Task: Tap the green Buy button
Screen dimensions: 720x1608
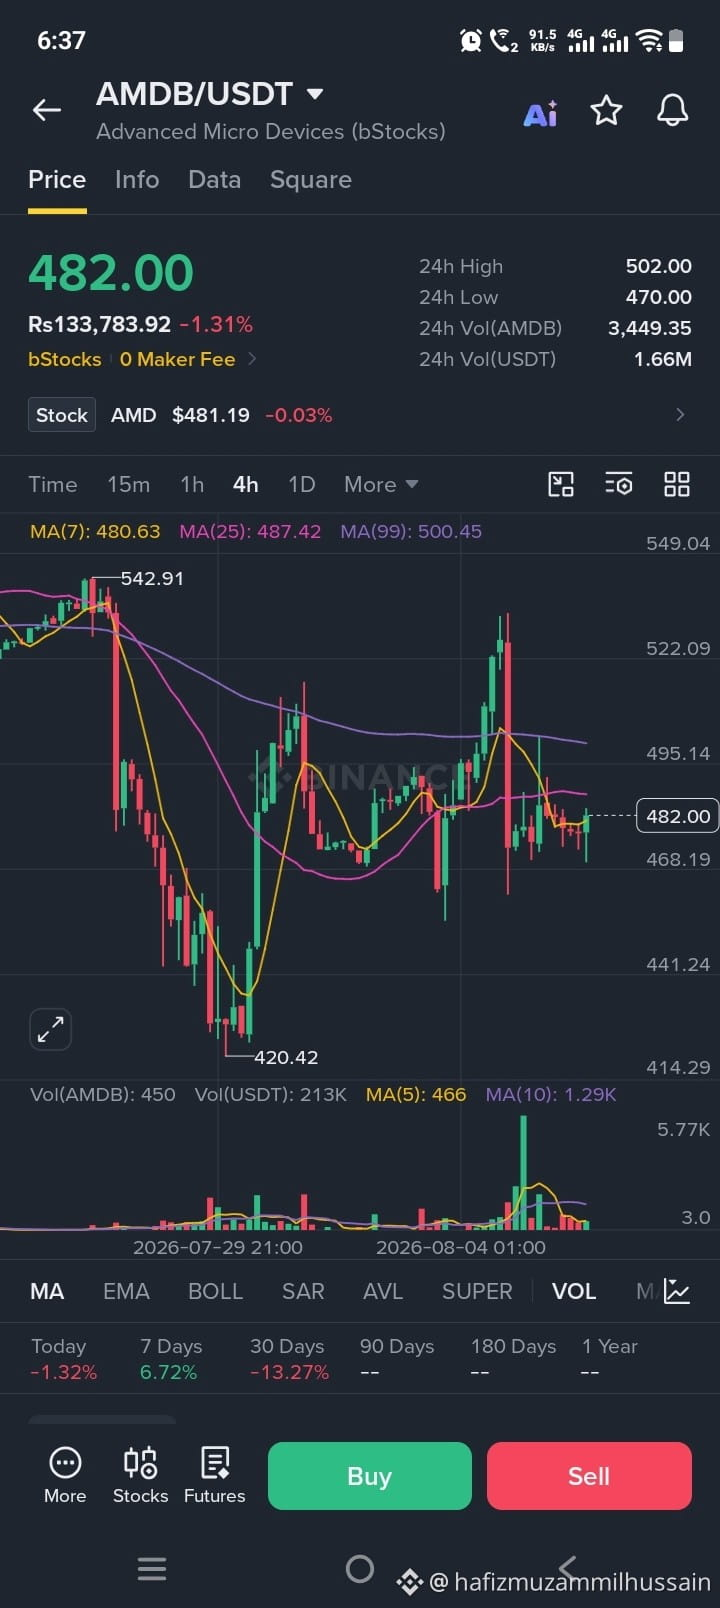Action: (x=370, y=1476)
